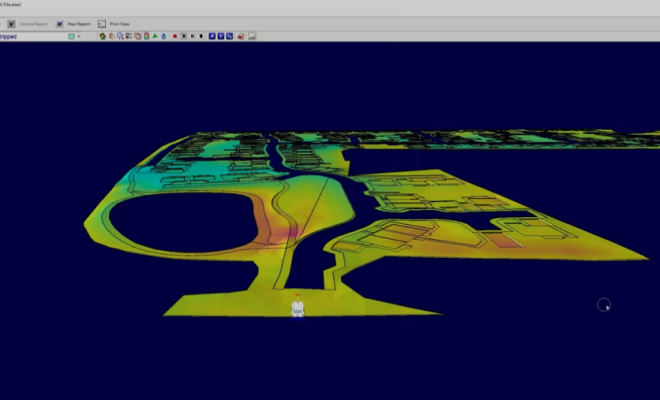Click the traffic light color icon
Viewport: 660px width, 400px height.
pos(146,36)
